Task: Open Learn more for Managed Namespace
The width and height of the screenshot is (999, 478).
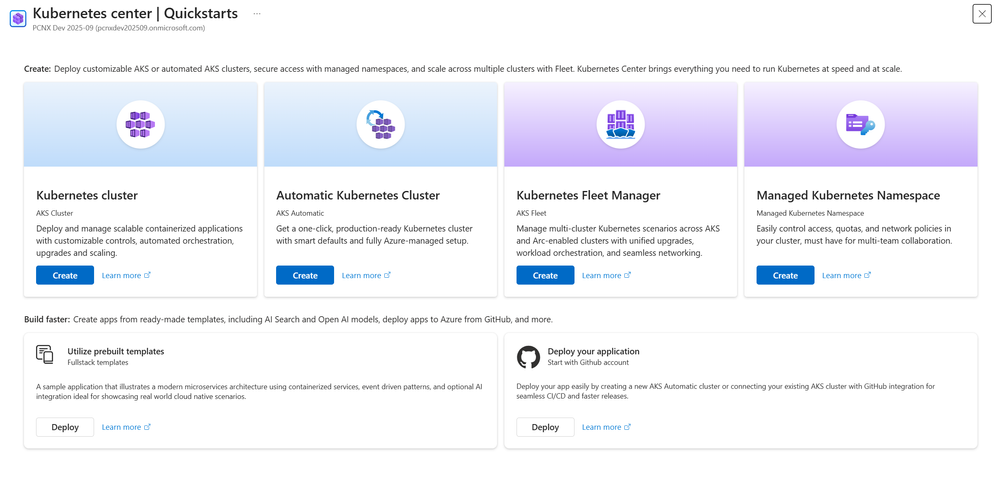Action: [x=846, y=275]
